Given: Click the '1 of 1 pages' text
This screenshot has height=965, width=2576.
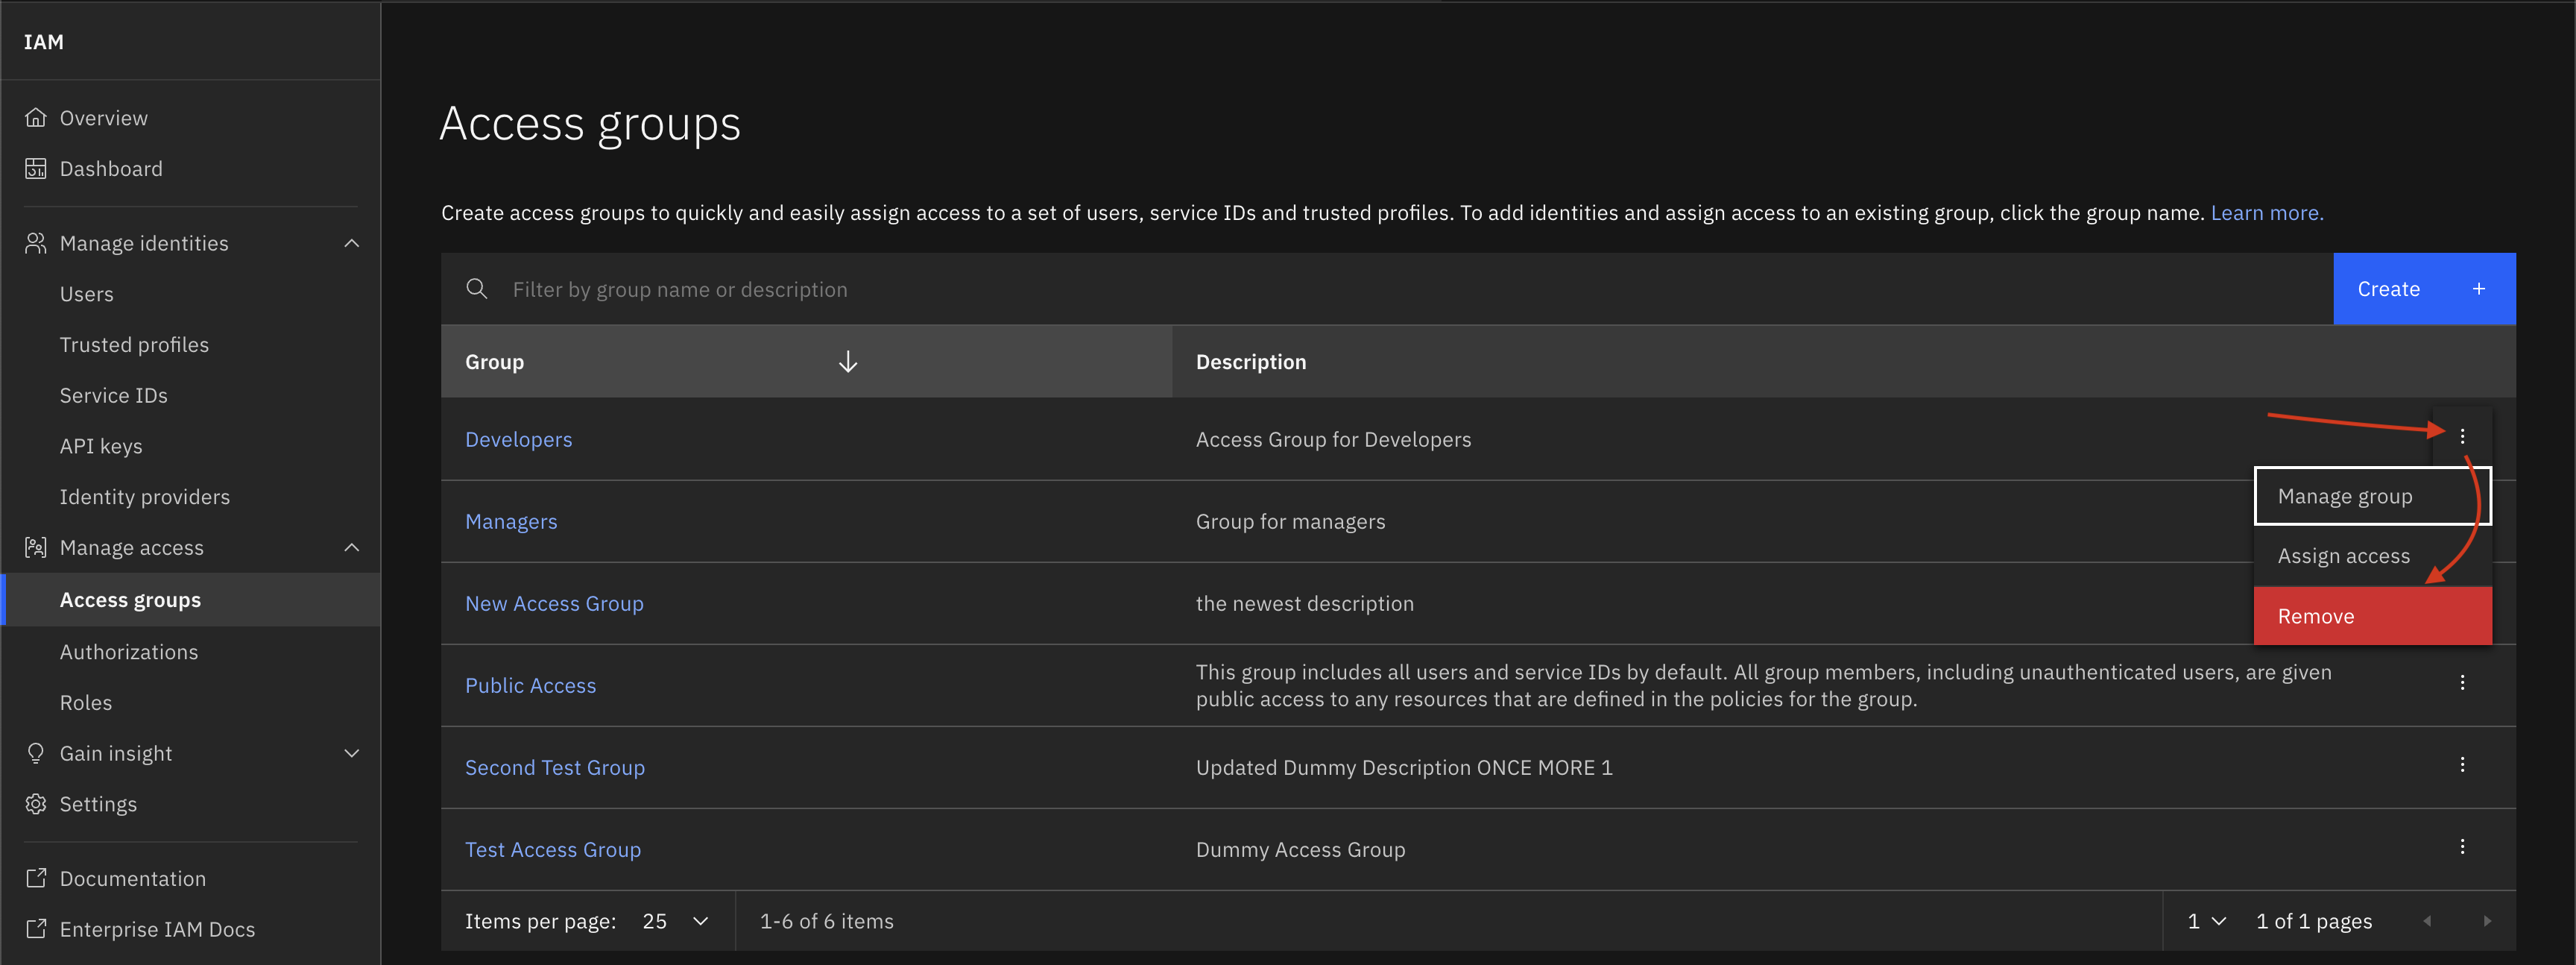Looking at the screenshot, I should point(2313,921).
